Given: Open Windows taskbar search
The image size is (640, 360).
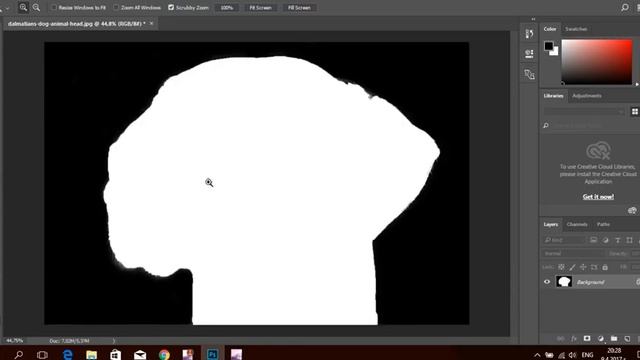Looking at the screenshot, I should [x=19, y=354].
